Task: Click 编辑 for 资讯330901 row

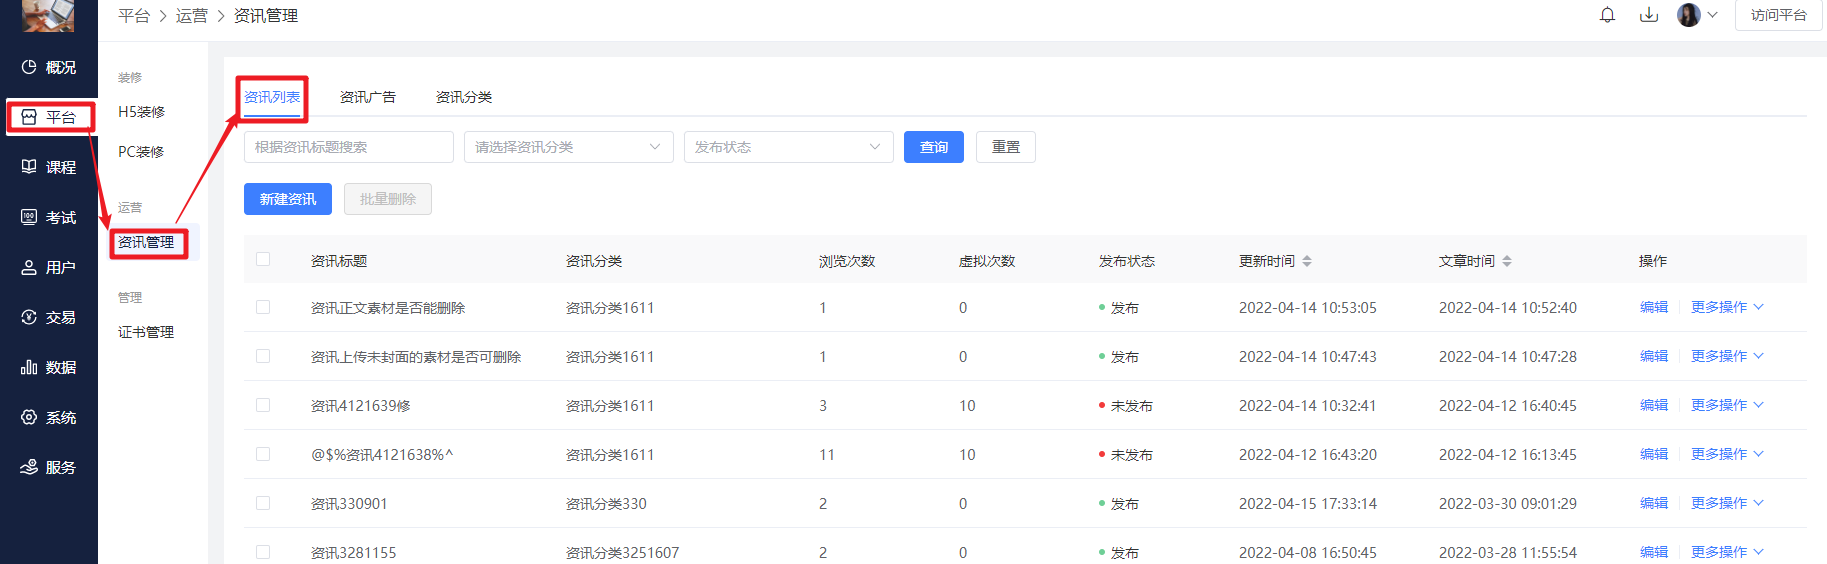Action: pos(1654,503)
